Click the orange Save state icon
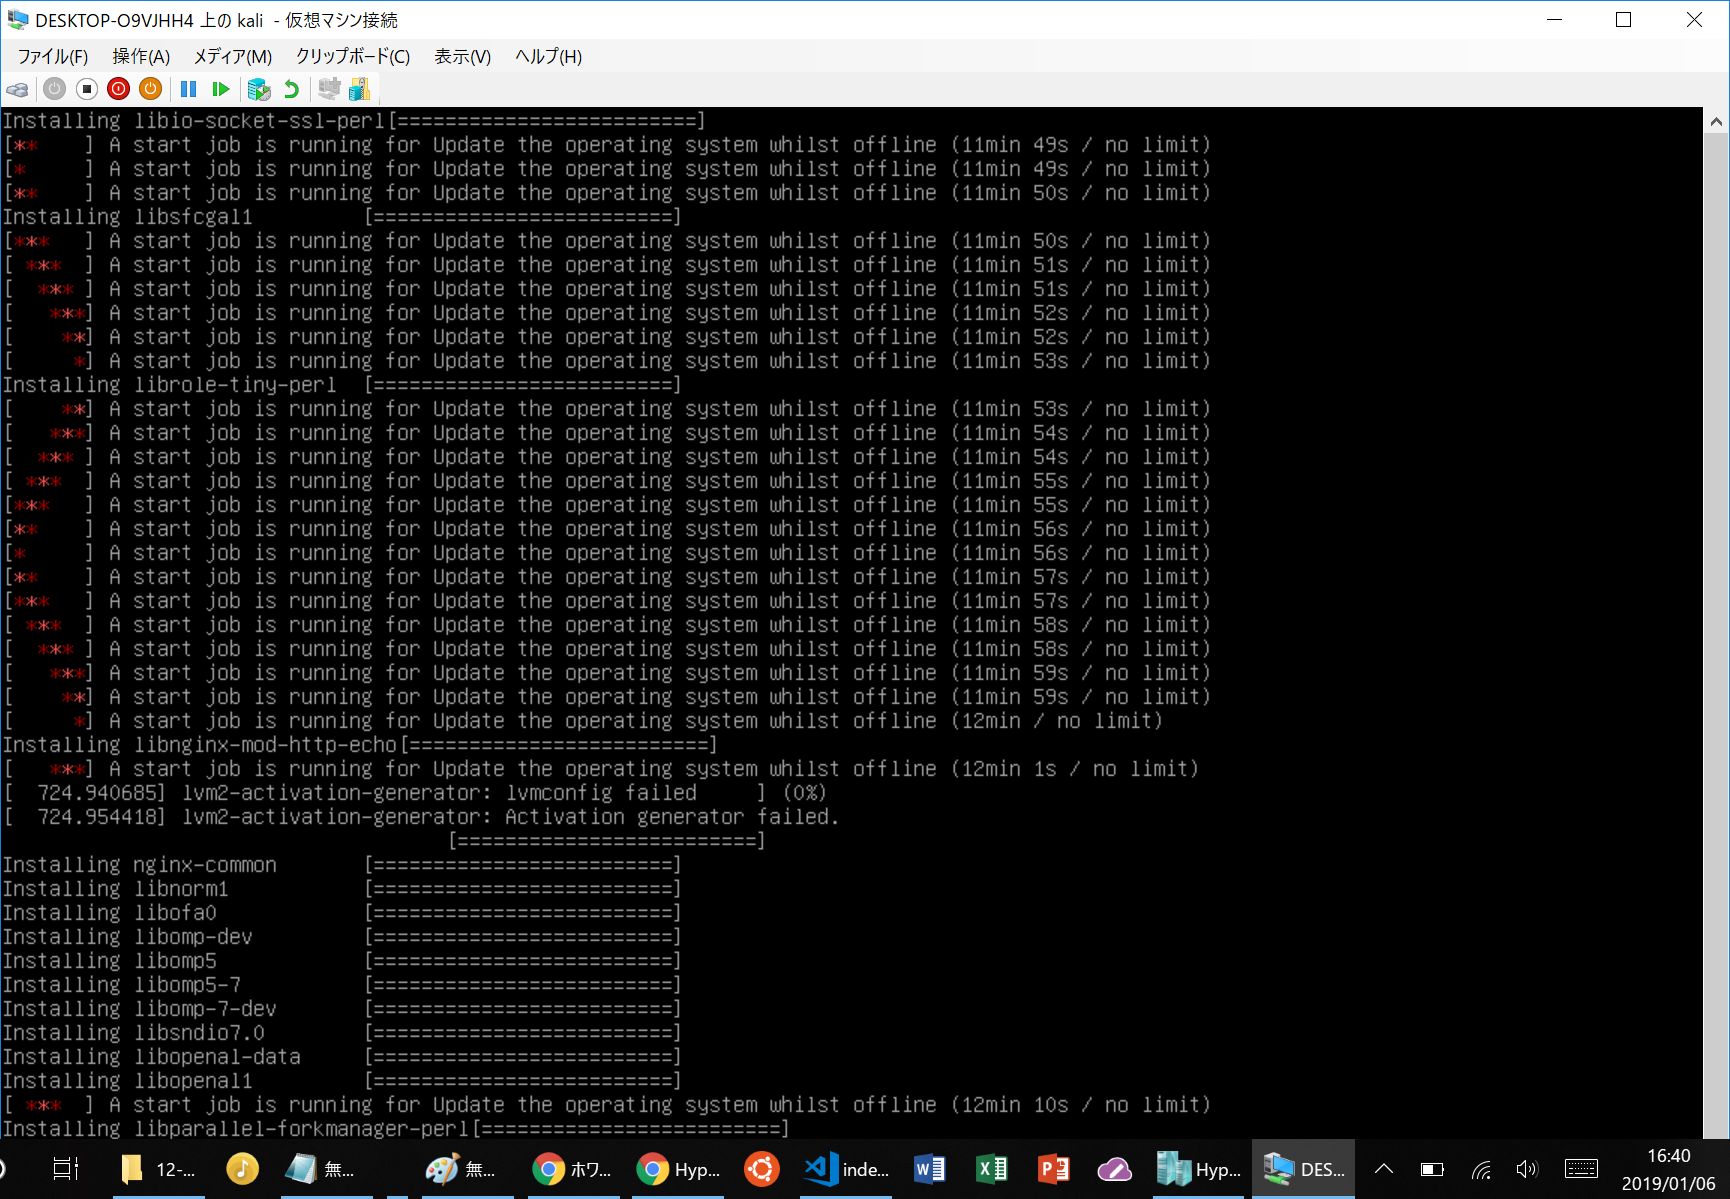Image resolution: width=1730 pixels, height=1199 pixels. tap(150, 90)
